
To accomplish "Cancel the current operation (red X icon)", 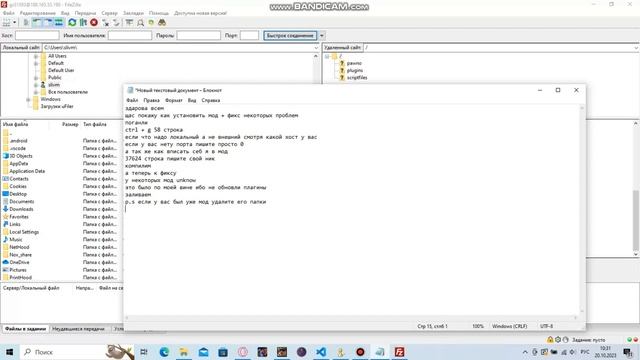I will 94,22.
